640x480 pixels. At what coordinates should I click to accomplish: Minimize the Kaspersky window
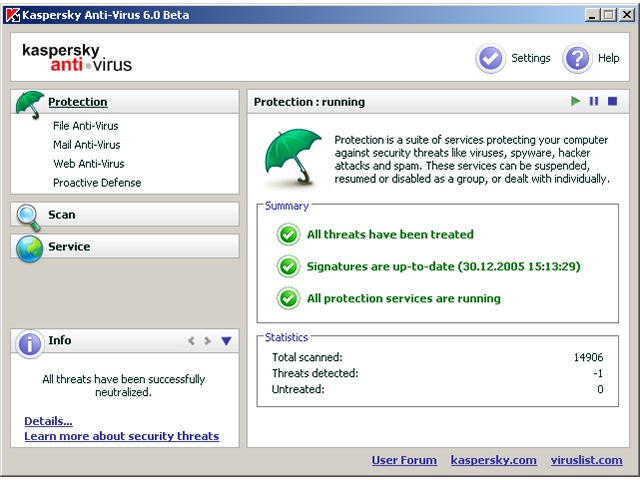tap(593, 15)
